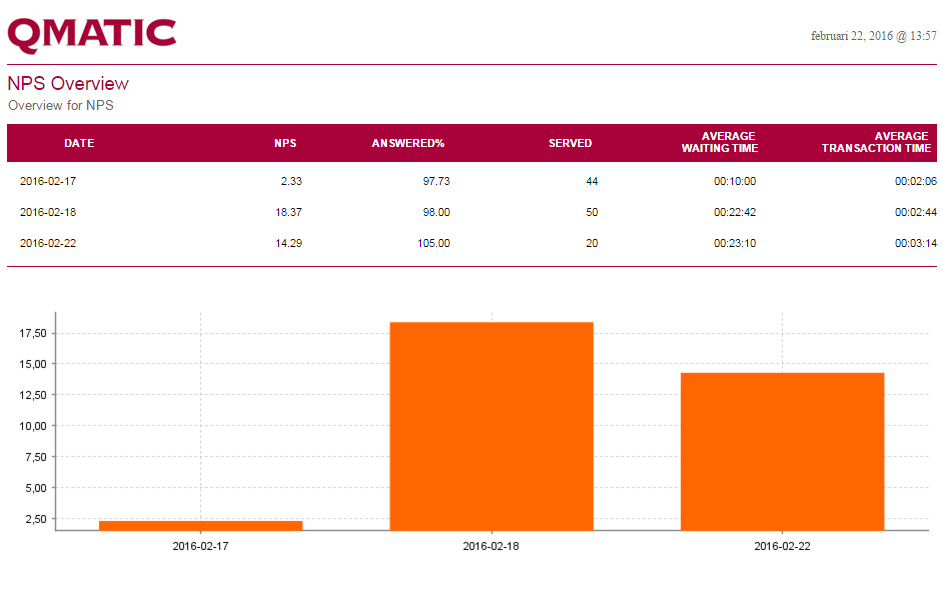Click the tallest orange bar for 2016-02-18
This screenshot has height=608, width=943.
point(491,426)
